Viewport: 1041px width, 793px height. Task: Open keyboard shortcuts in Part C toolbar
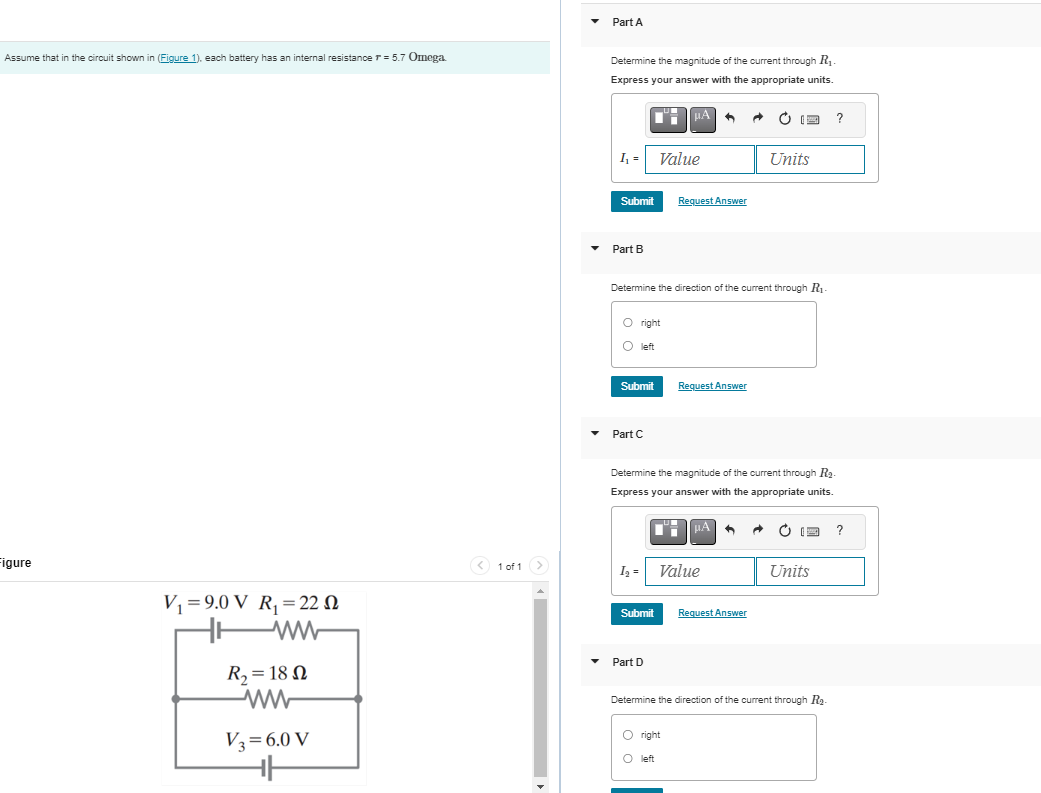tap(810, 531)
